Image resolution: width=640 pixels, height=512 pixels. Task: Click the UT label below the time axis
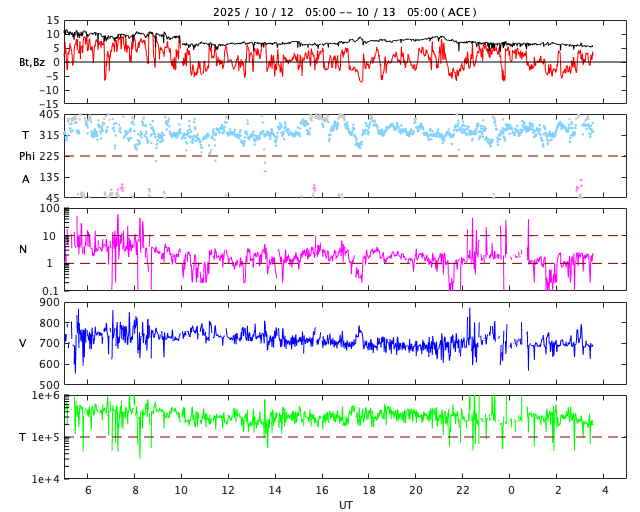tap(345, 505)
